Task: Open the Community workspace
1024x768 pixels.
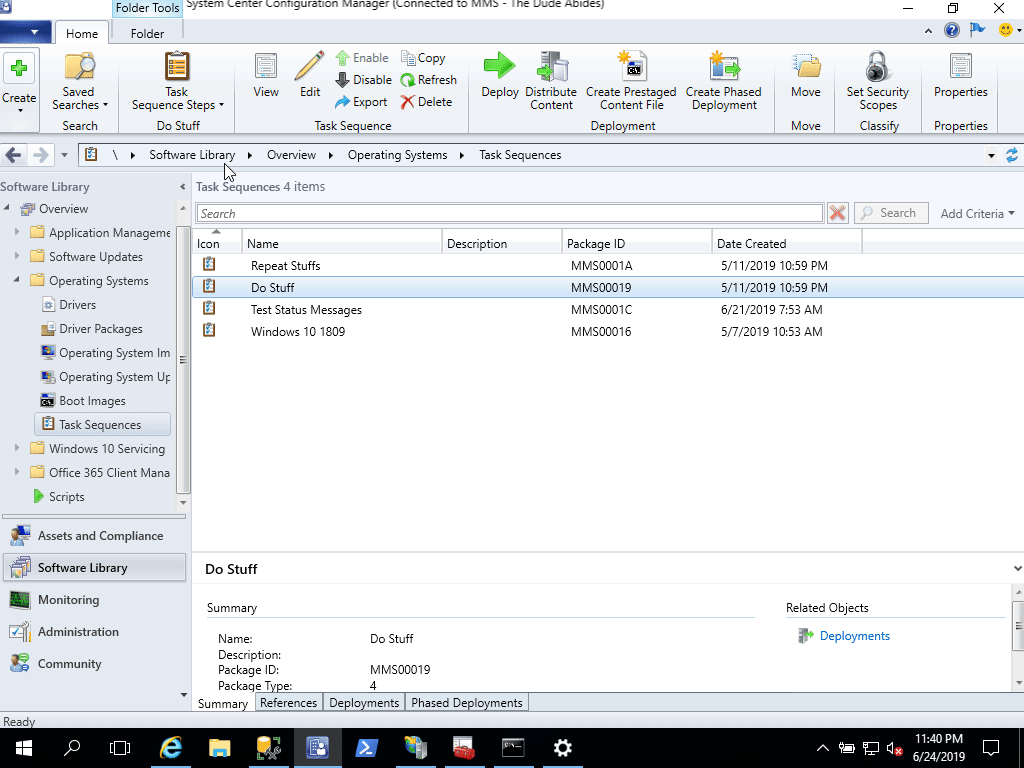Action: [x=95, y=664]
